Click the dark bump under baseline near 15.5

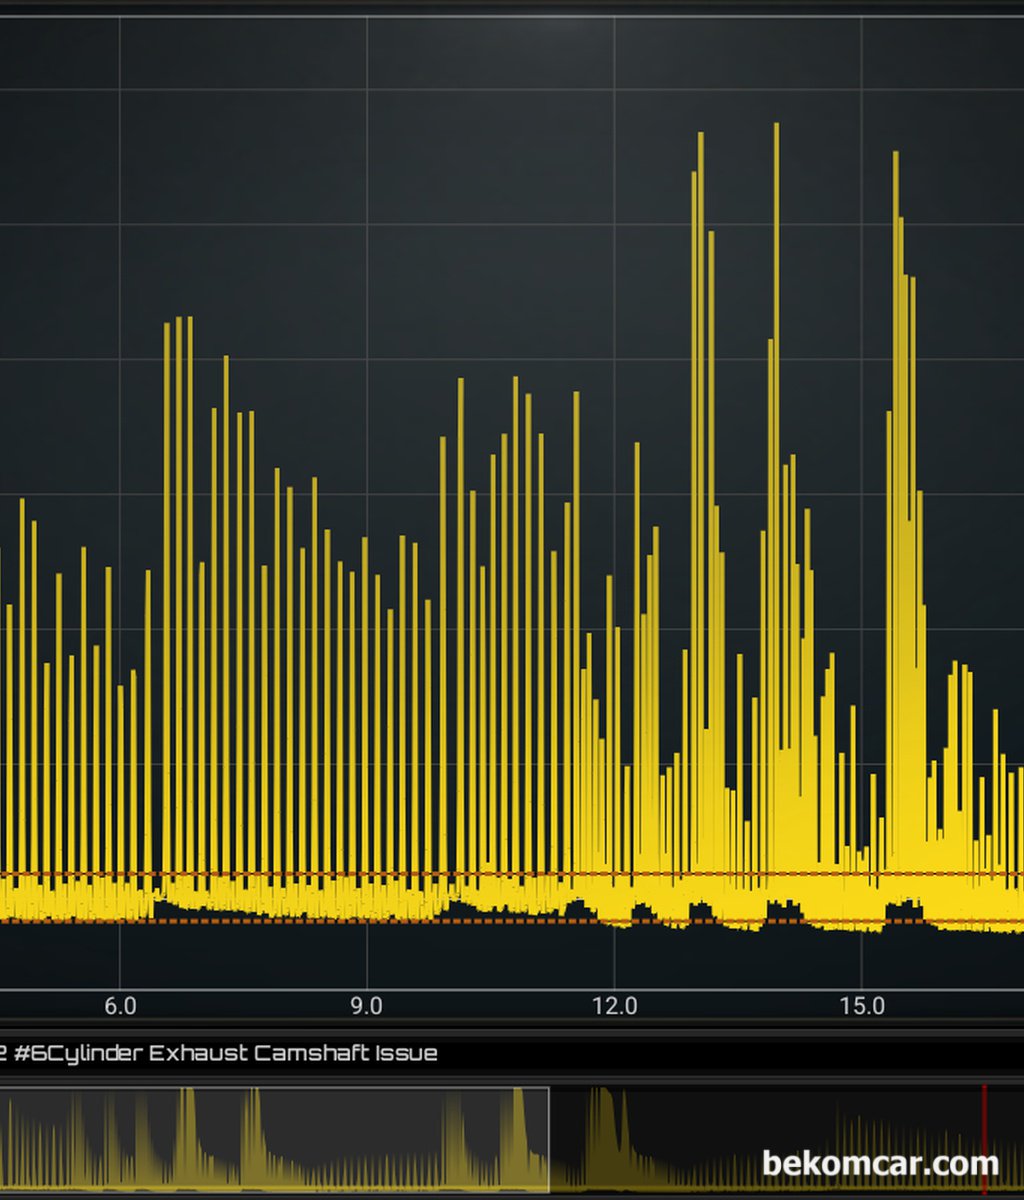point(904,910)
